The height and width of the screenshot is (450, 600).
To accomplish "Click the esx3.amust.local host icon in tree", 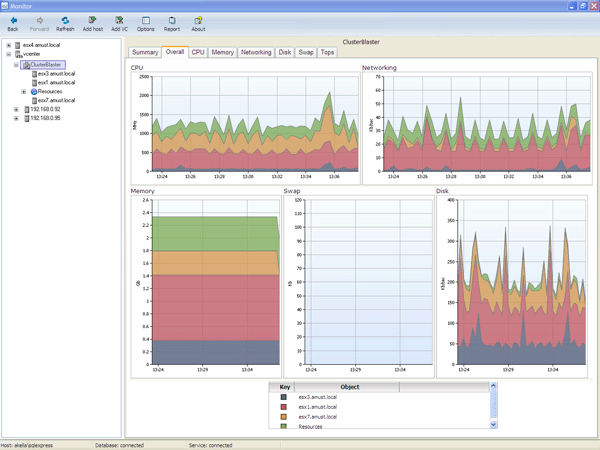I will point(34,74).
